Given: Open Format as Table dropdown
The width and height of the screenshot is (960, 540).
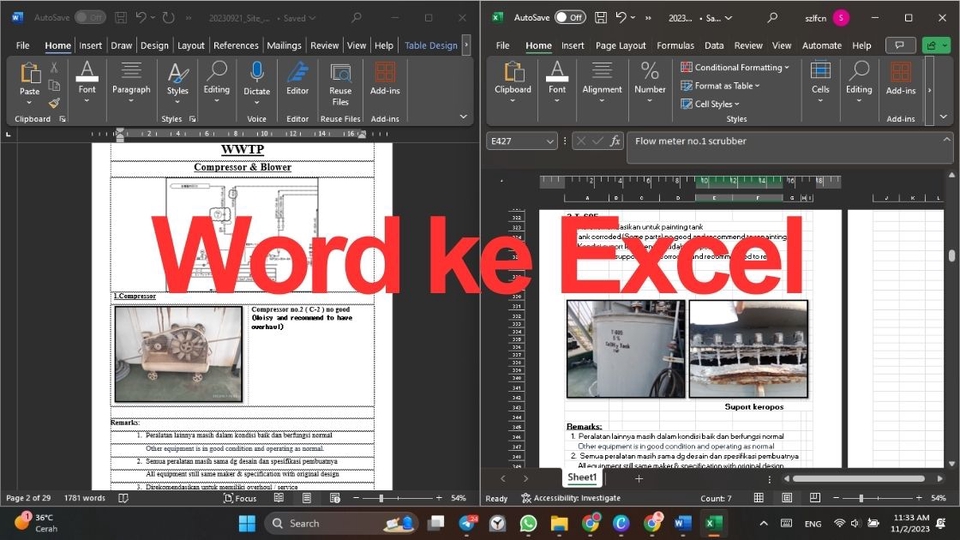Looking at the screenshot, I should 720,86.
